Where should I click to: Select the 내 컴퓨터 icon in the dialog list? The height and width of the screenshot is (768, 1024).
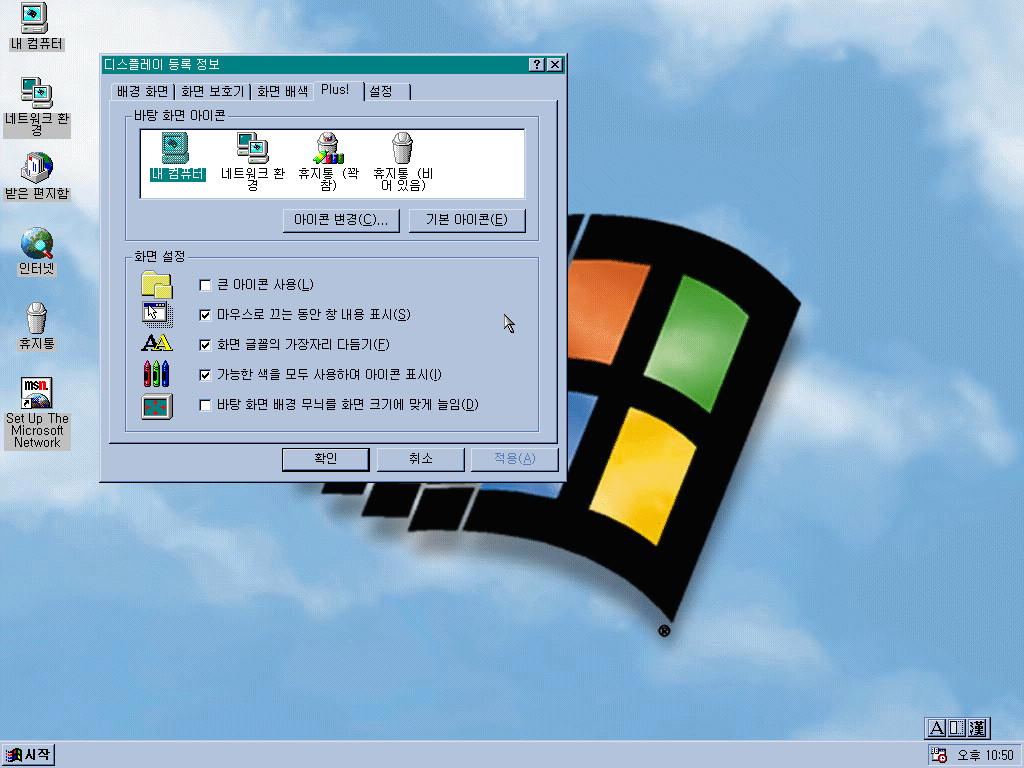(177, 156)
